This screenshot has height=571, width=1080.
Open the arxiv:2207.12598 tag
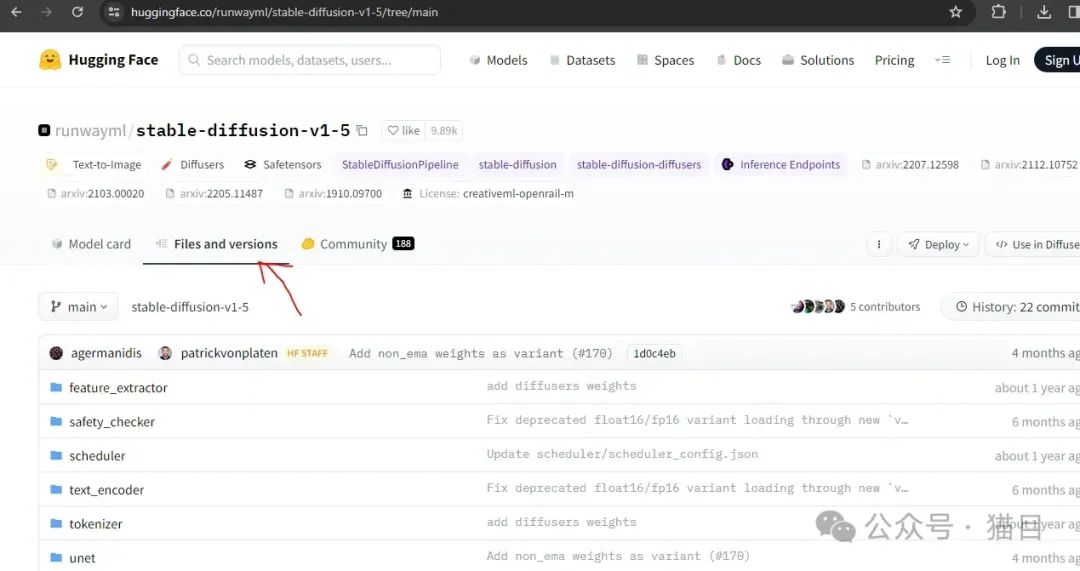(x=910, y=165)
